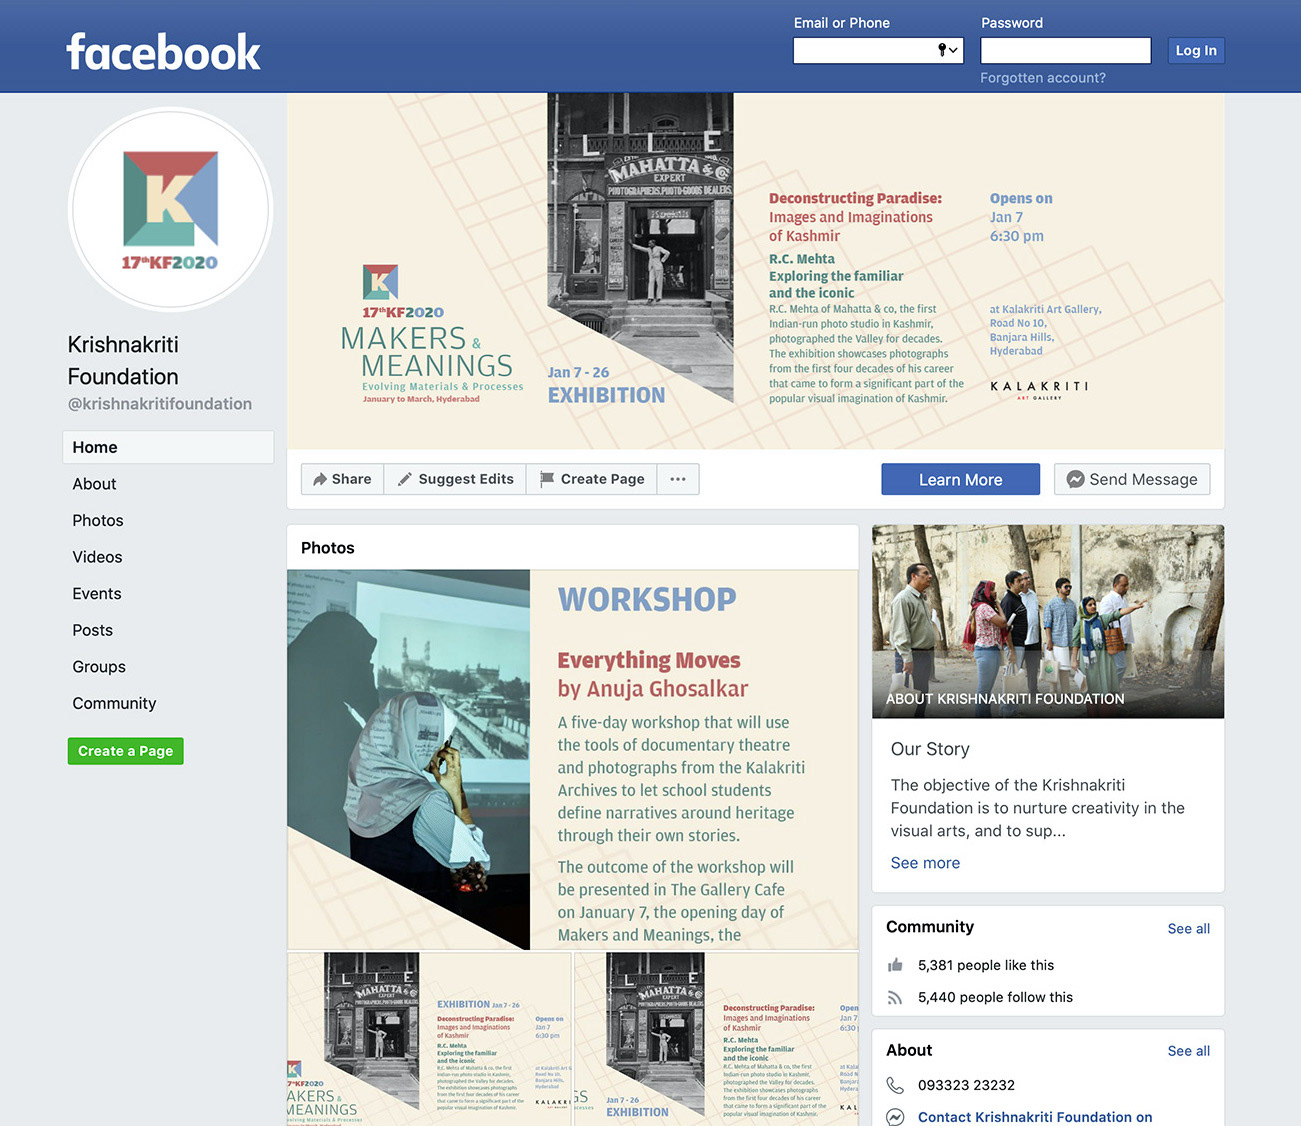Image resolution: width=1301 pixels, height=1126 pixels.
Task: Click the Our Story heading
Action: tap(930, 749)
